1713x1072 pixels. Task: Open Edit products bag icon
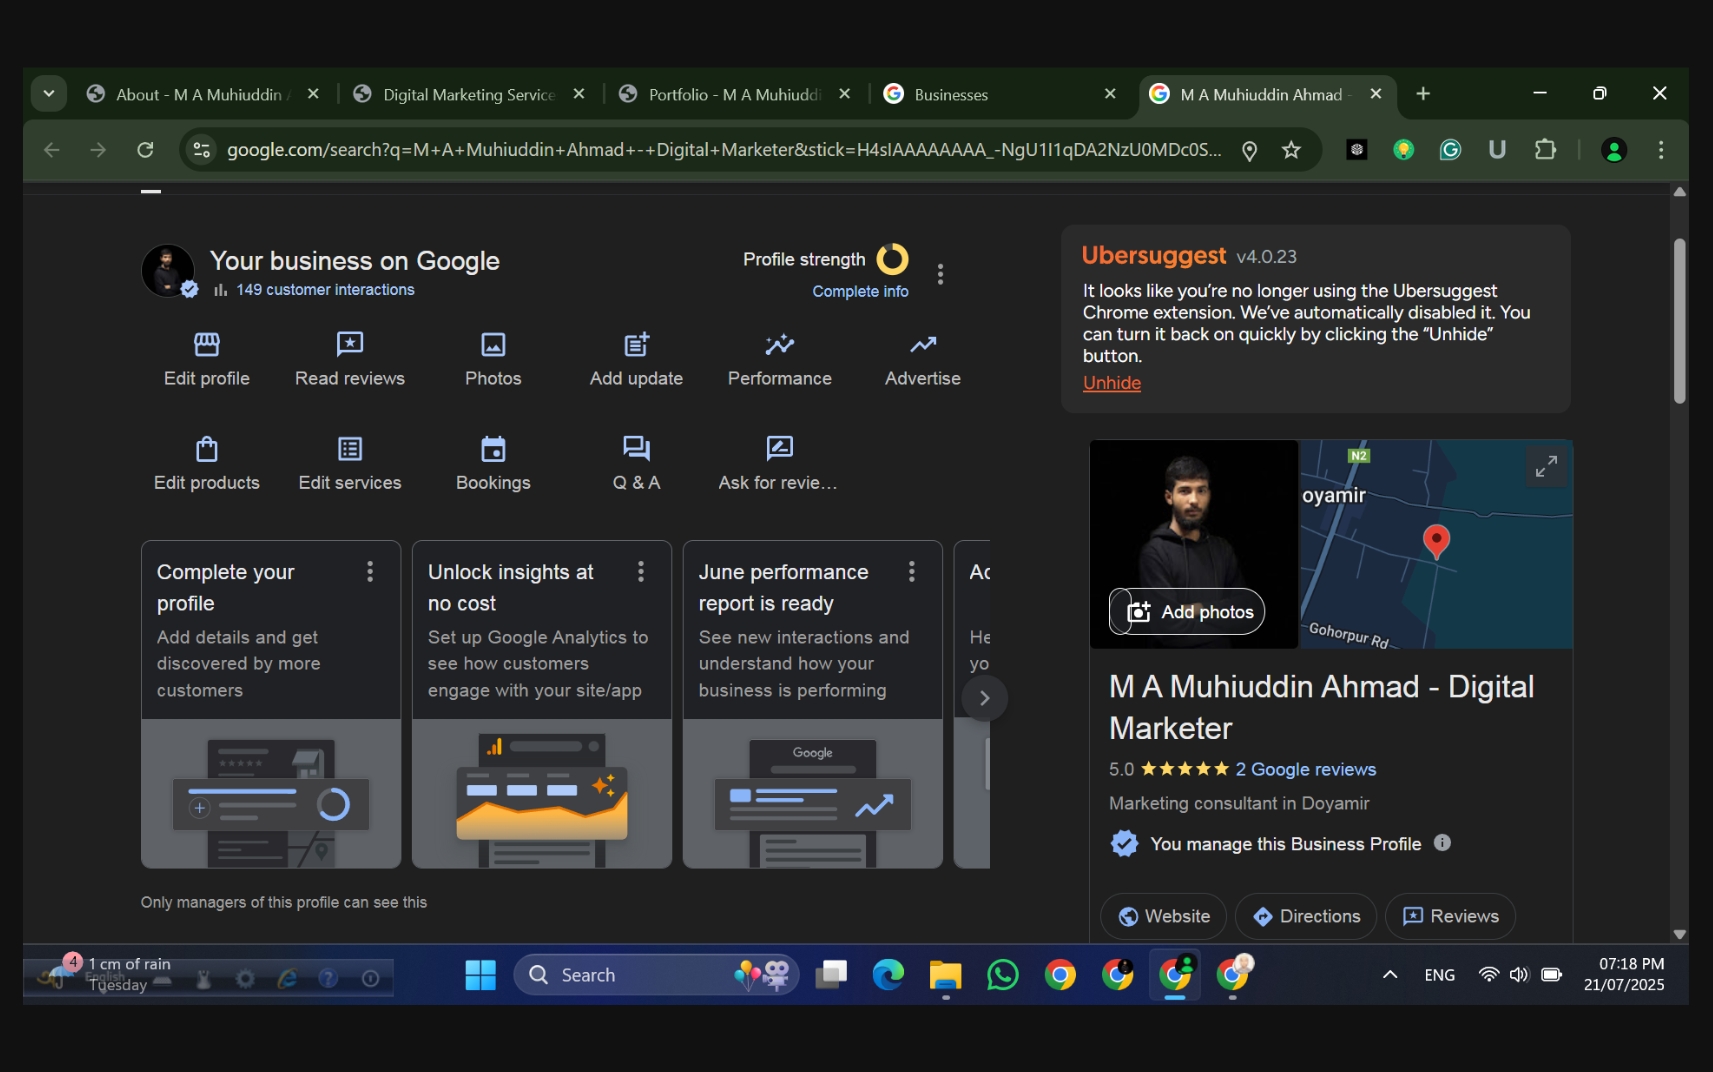207,449
